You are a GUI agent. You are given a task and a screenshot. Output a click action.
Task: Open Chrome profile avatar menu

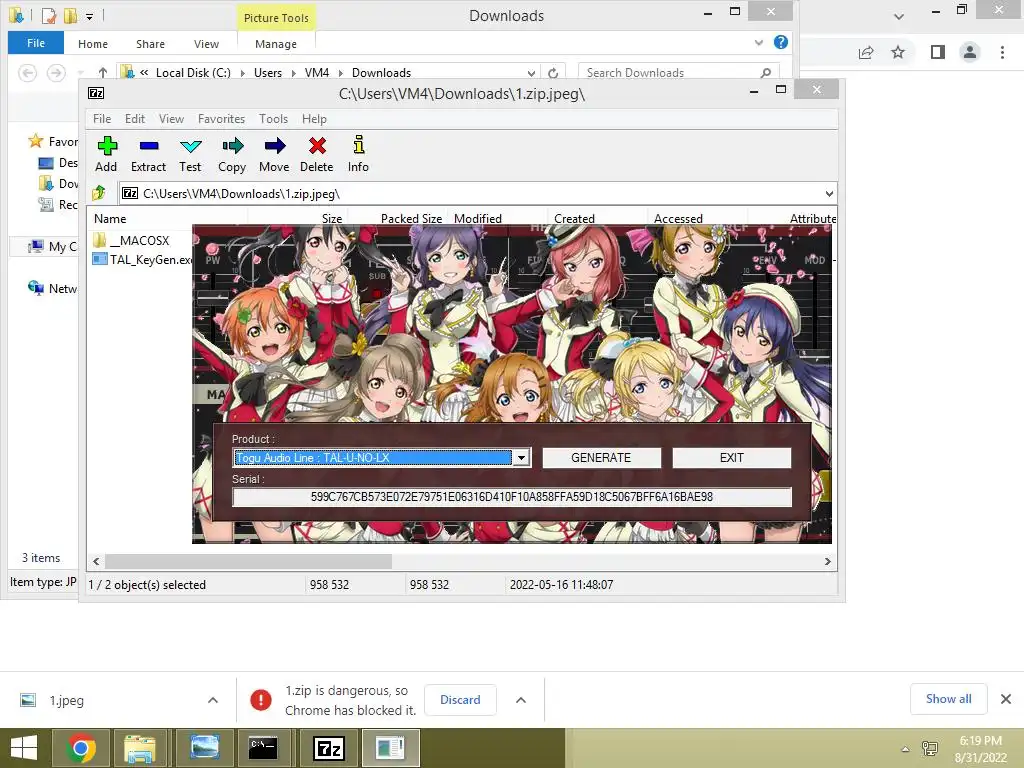(x=970, y=52)
